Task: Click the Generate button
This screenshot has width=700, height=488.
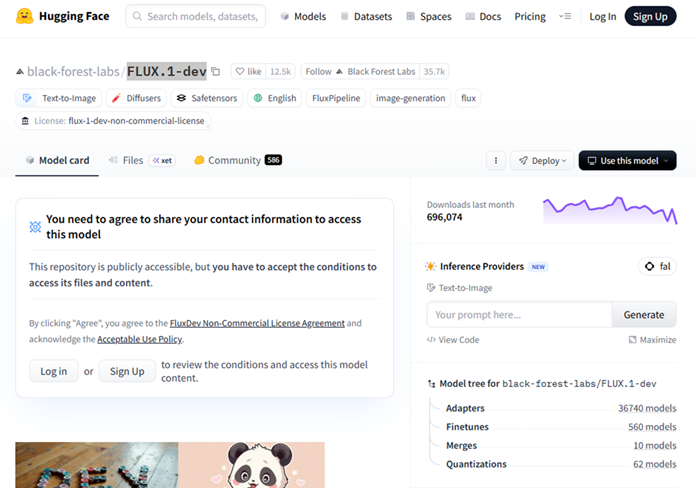Action: (644, 315)
